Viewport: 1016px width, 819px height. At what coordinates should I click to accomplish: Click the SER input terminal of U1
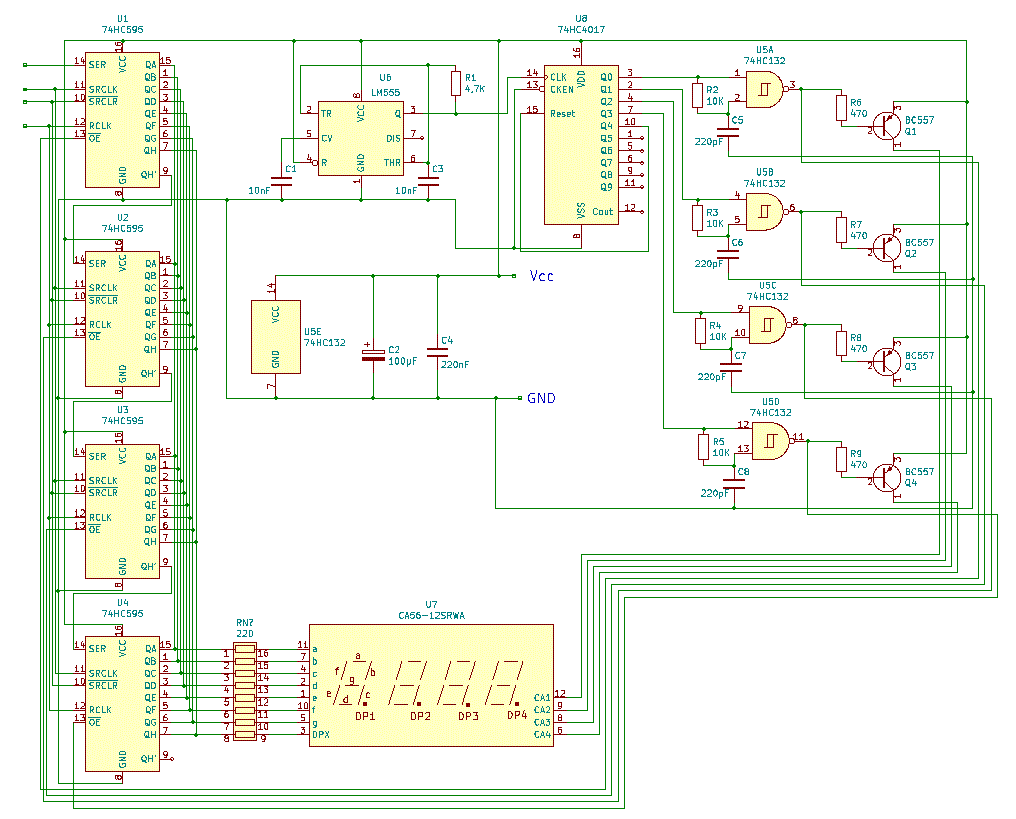[x=25, y=65]
